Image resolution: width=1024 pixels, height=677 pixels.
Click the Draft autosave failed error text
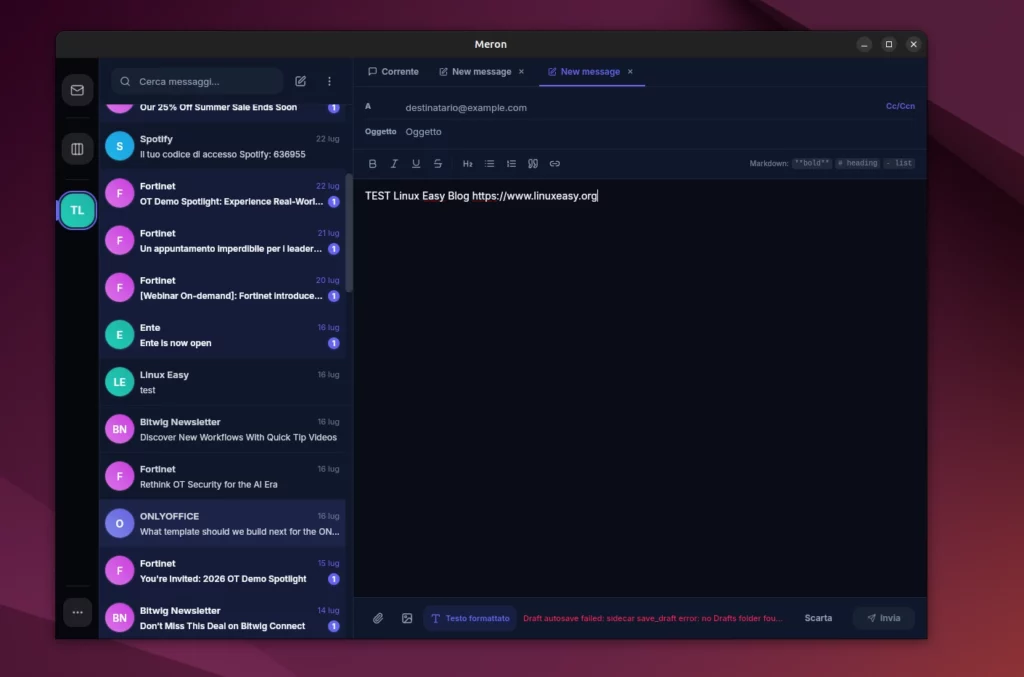coord(652,618)
